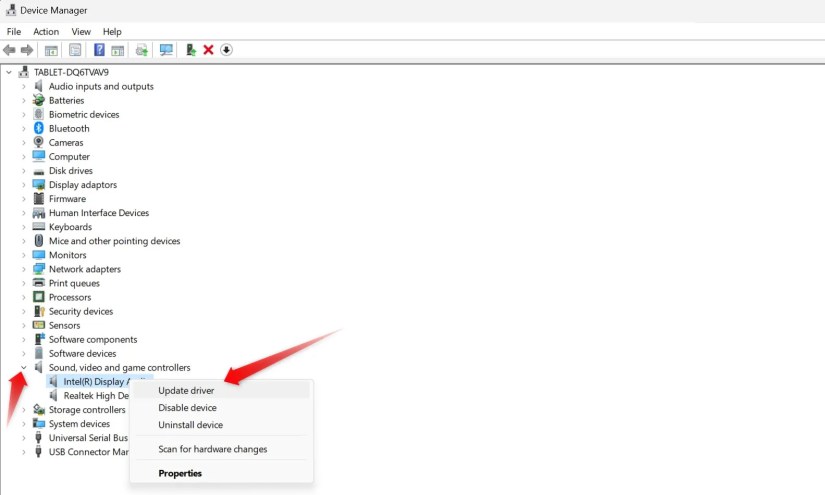
Task: Click the Firmware chip icon
Action: tap(38, 199)
